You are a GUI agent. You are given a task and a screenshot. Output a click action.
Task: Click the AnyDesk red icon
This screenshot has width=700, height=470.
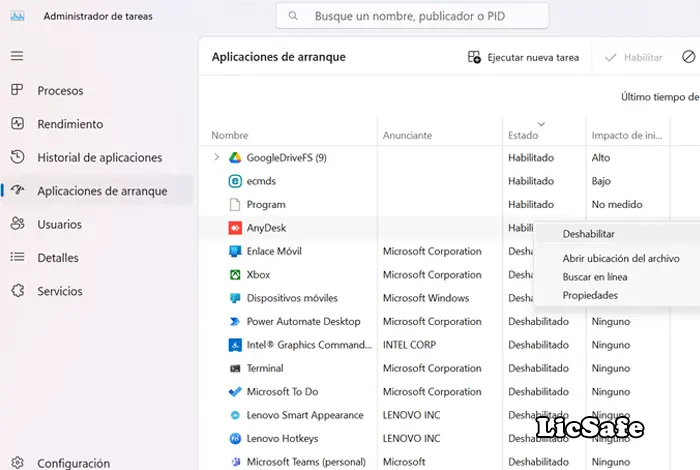pos(235,228)
